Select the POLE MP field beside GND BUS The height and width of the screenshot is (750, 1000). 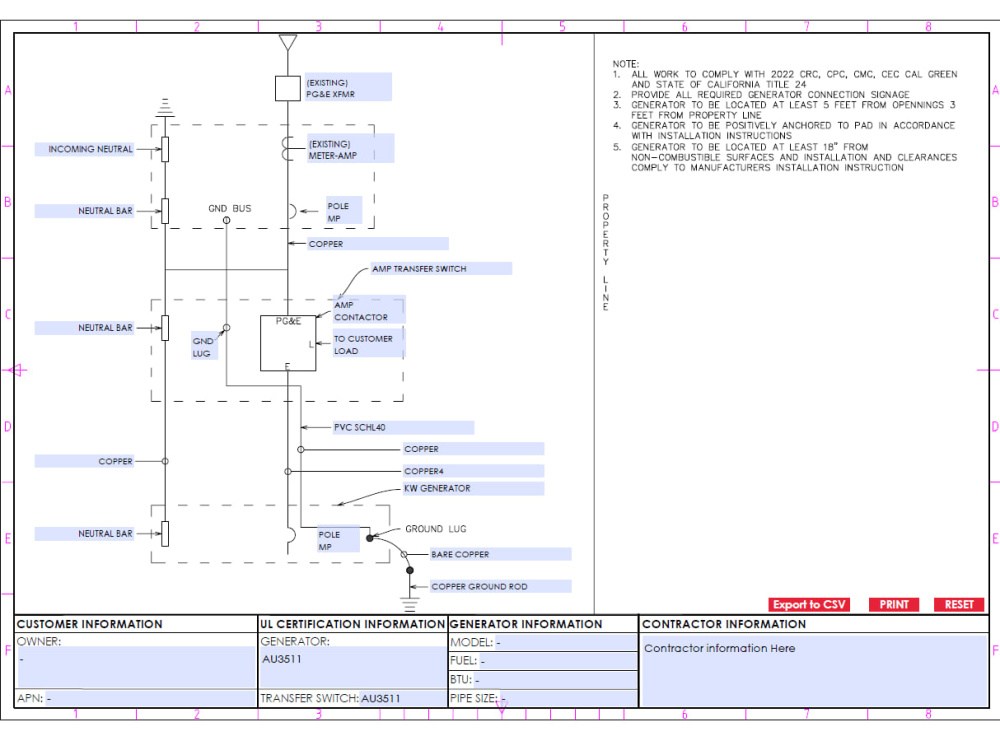[x=344, y=210]
